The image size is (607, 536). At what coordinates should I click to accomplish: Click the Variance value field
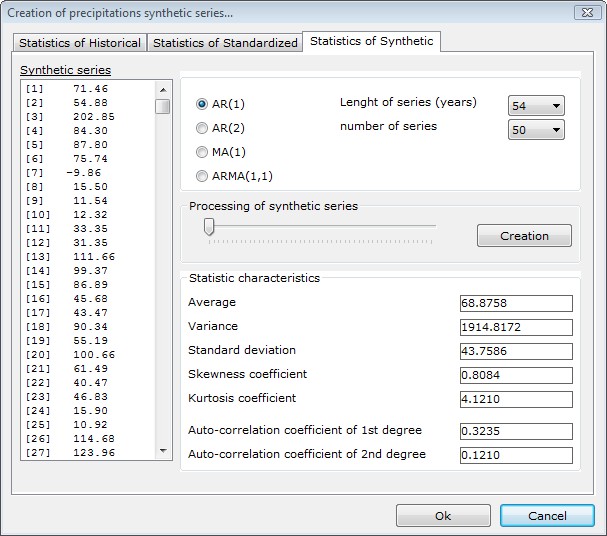[x=516, y=328]
